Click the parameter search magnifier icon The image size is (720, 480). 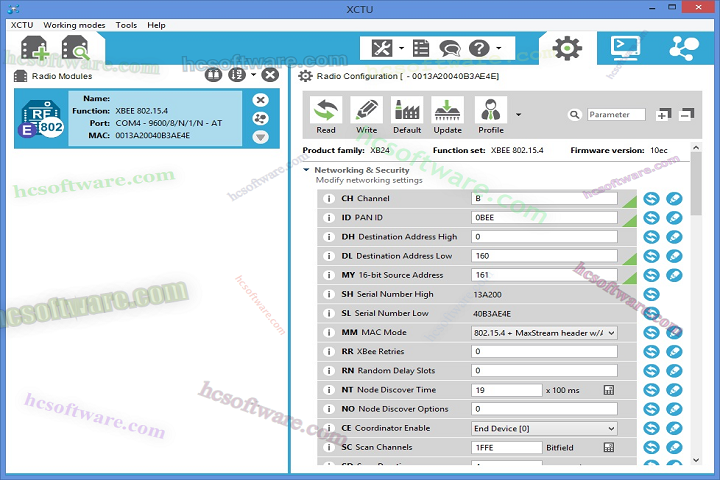pos(574,114)
